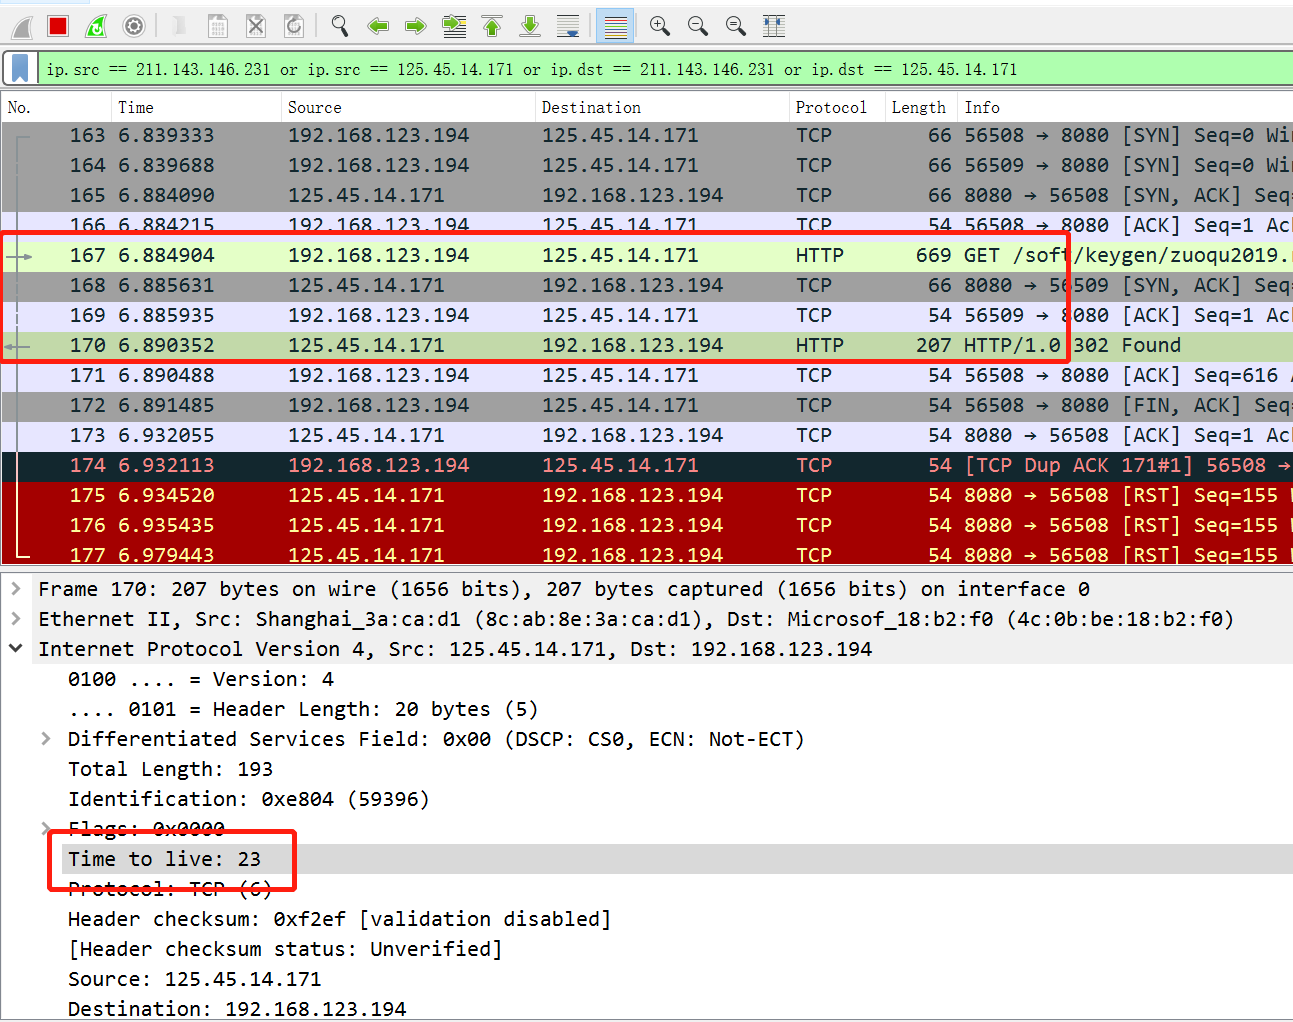Sort by the Source column header

click(x=408, y=107)
